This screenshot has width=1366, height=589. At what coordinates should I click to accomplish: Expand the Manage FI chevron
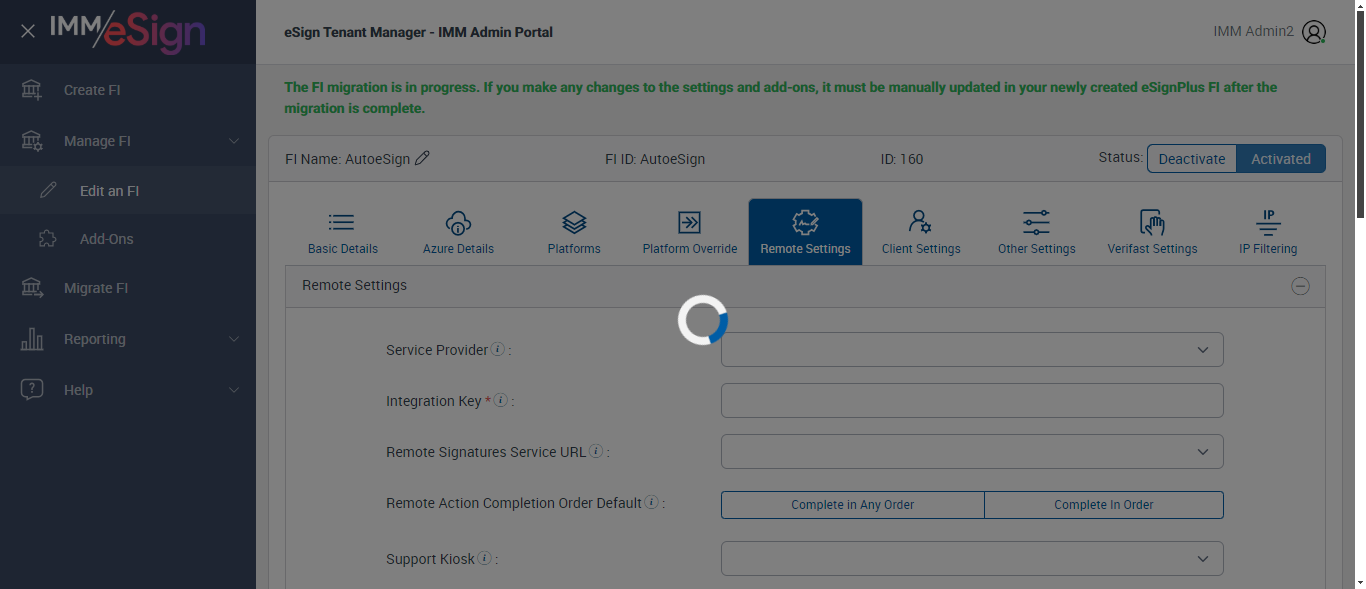click(234, 141)
